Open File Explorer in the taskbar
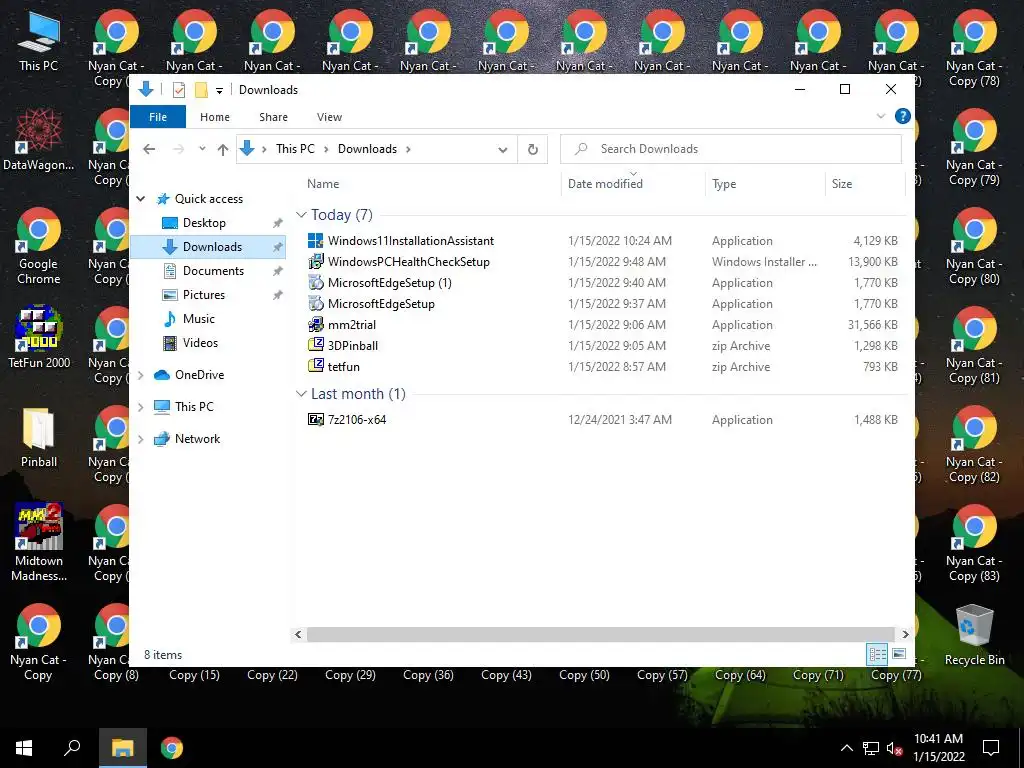This screenshot has width=1024, height=768. pyautogui.click(x=122, y=748)
